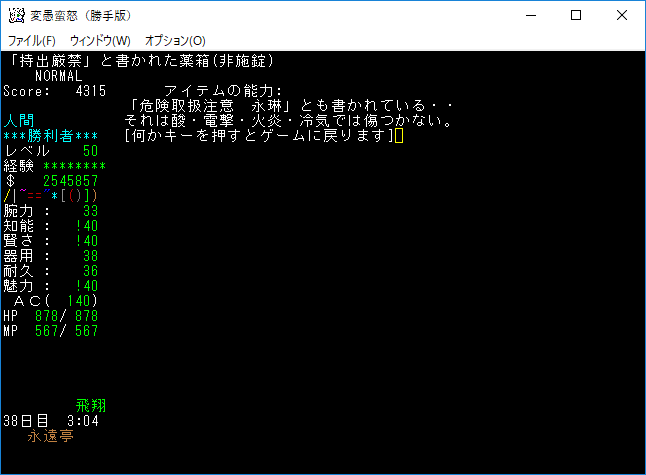The height and width of the screenshot is (475, 646).
Task: Open the ウィンドウ(W) menu
Action: (x=100, y=41)
